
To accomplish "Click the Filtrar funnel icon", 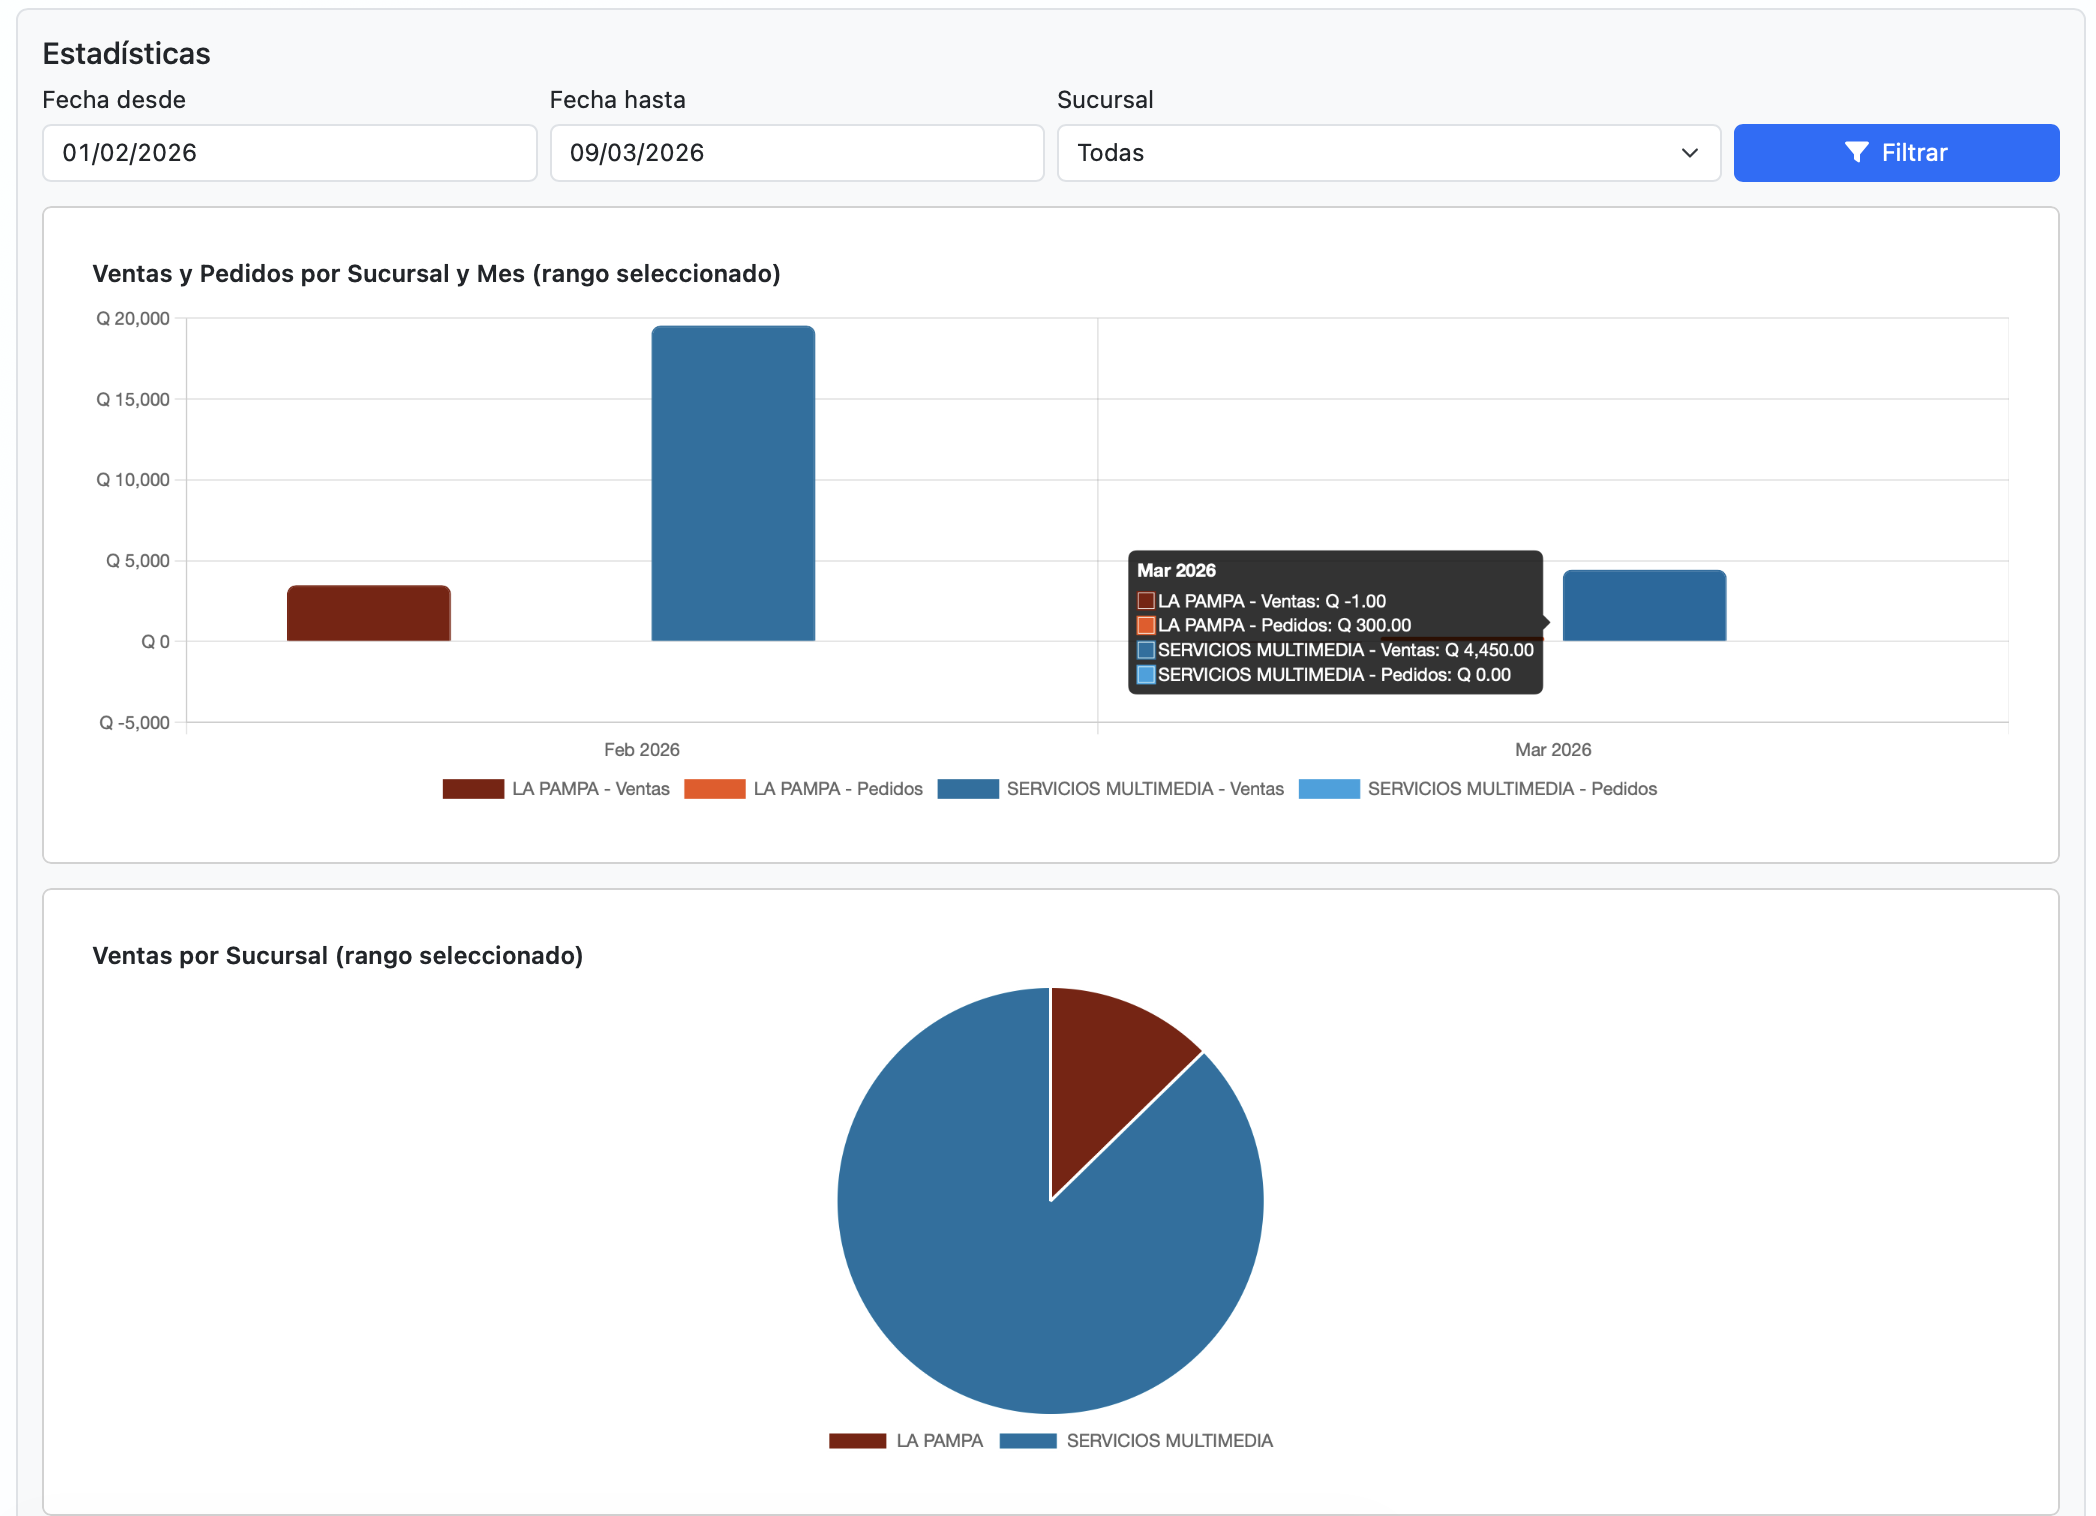I will 1856,152.
